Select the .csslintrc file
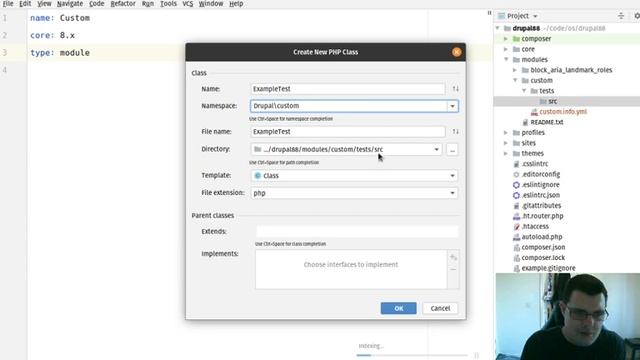 (x=535, y=164)
